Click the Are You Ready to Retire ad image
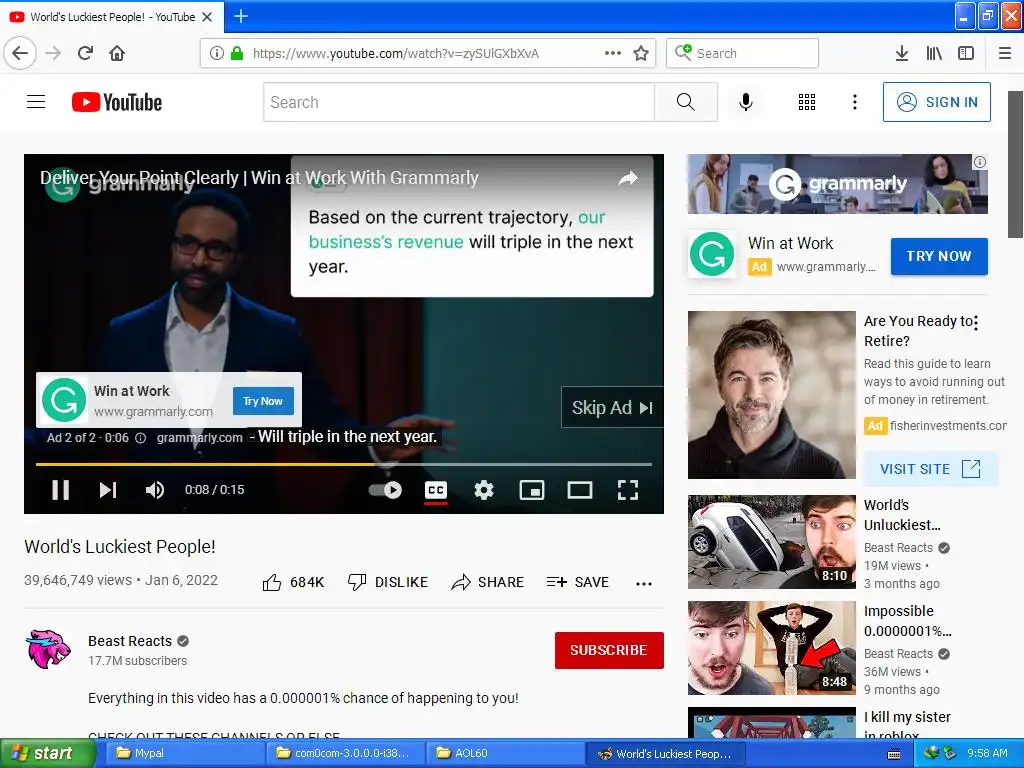Image resolution: width=1024 pixels, height=768 pixels. [771, 394]
